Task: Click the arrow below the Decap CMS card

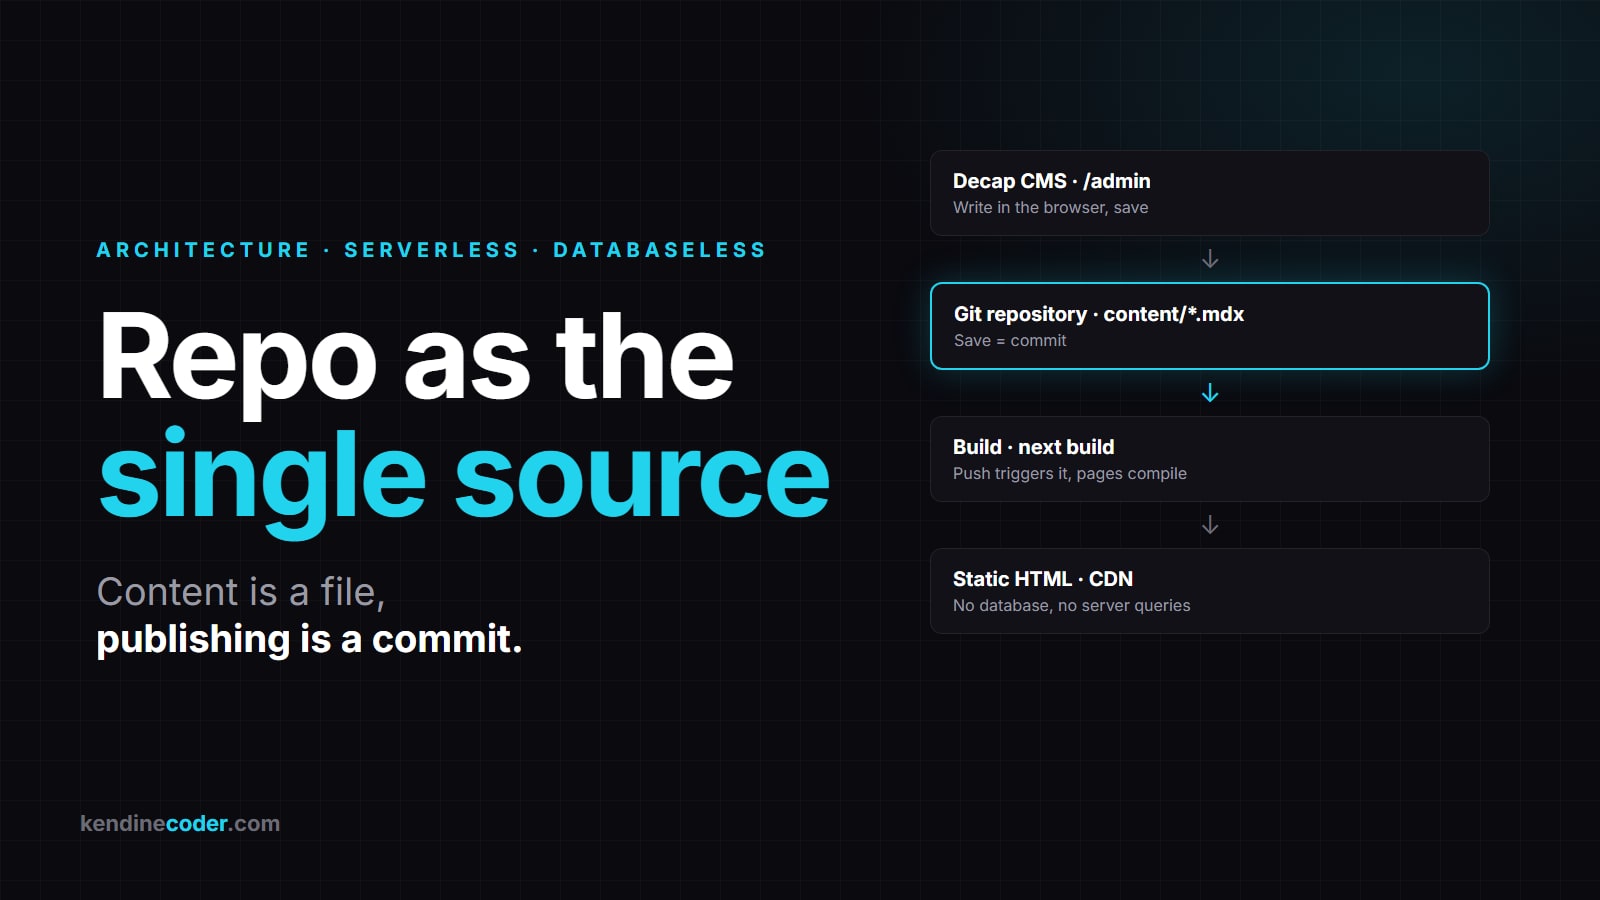Action: pos(1210,259)
